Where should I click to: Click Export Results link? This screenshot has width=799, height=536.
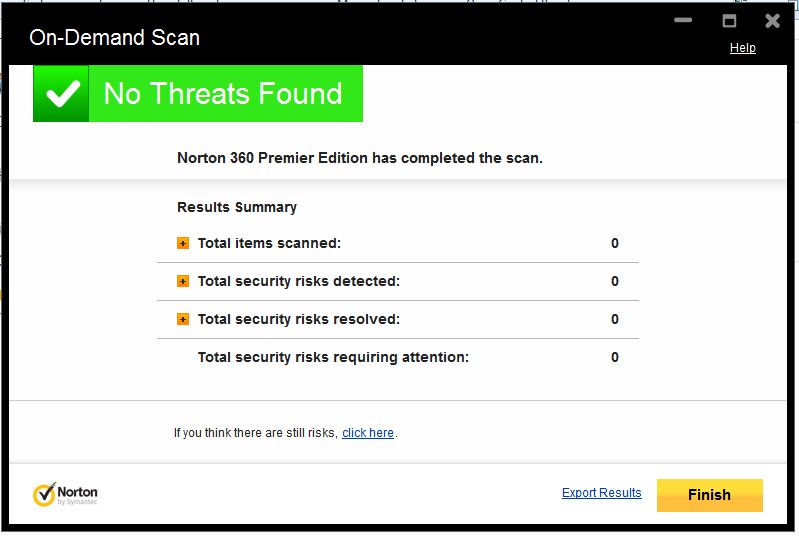(601, 493)
